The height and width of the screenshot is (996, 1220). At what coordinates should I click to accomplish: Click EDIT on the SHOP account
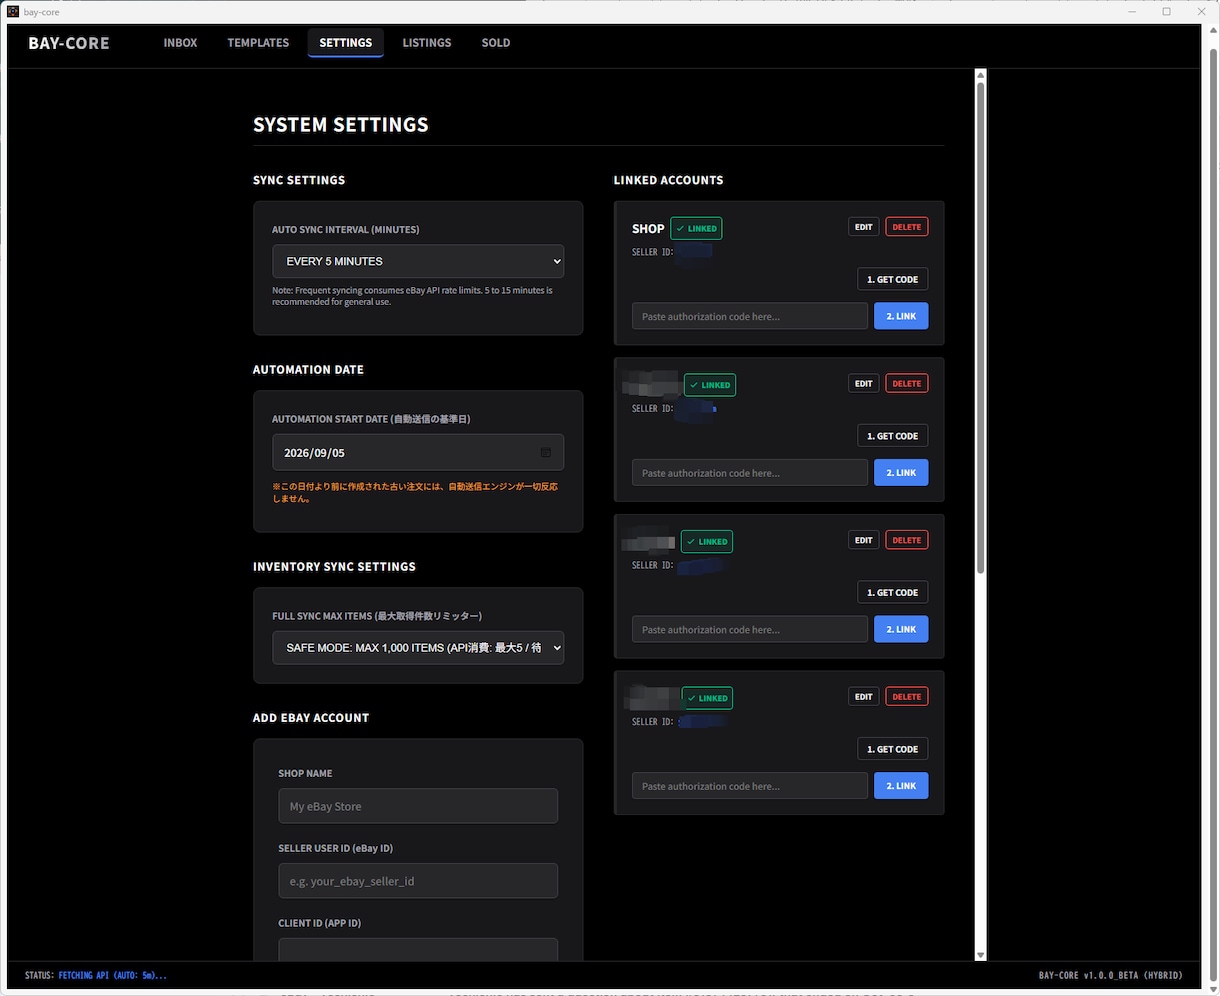click(x=864, y=227)
